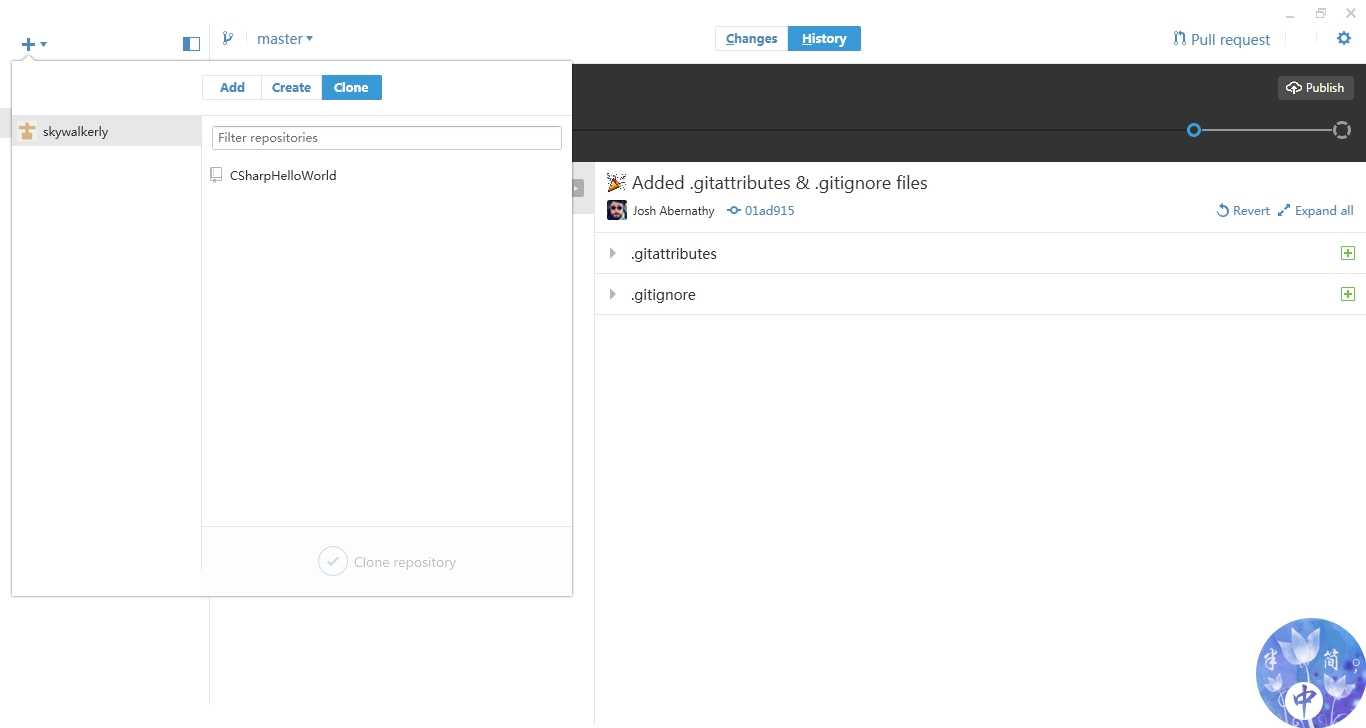The height and width of the screenshot is (728, 1366).
Task: Expand the .gitattributes file diff
Action: (x=612, y=253)
